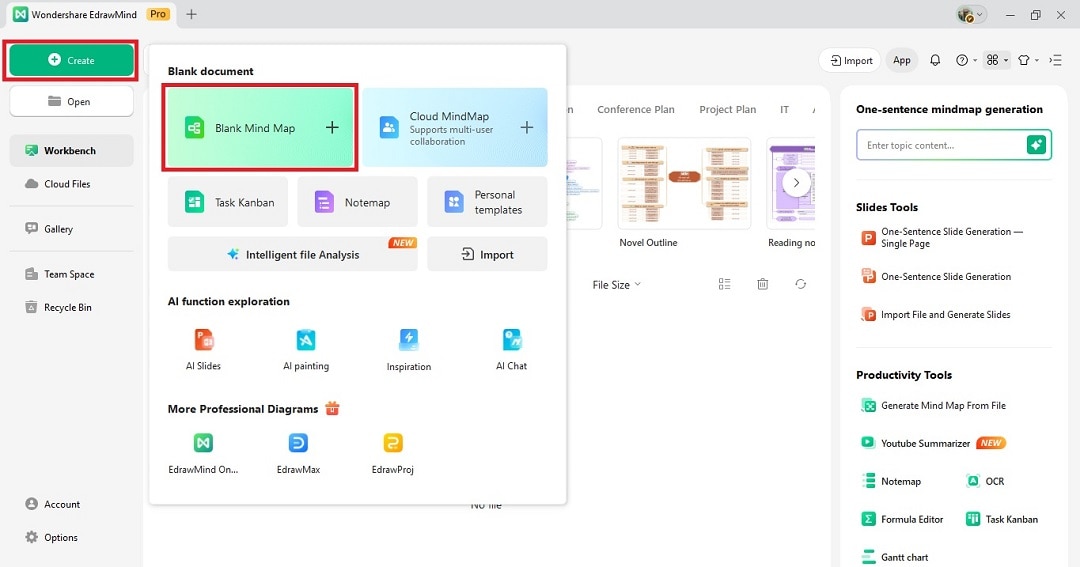Show next templates with arrow
1080x567 pixels.
796,183
